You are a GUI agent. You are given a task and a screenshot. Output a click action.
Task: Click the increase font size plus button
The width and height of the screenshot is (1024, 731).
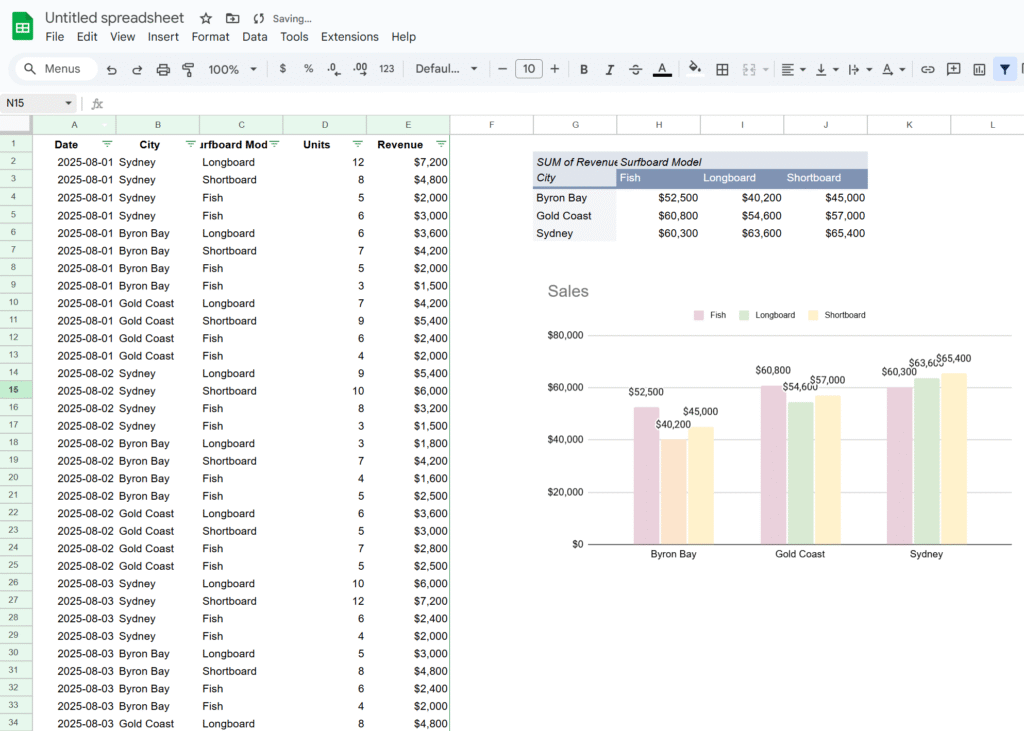[x=555, y=69]
